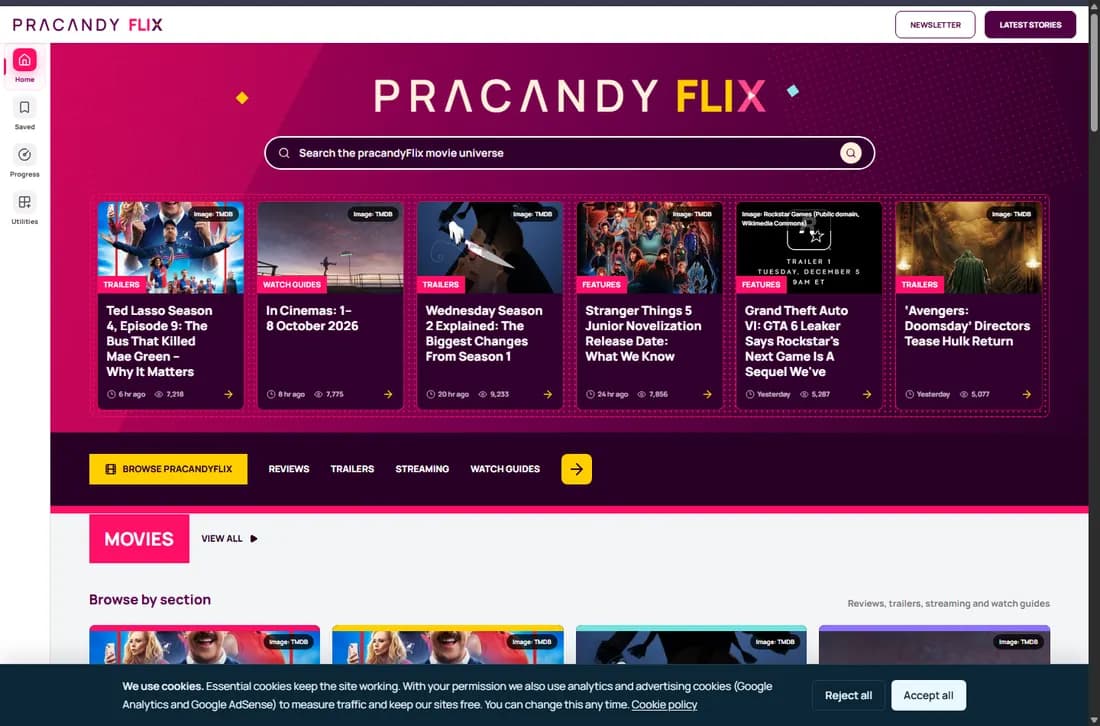Open Ted Lasso Season 4 article title

(159, 341)
